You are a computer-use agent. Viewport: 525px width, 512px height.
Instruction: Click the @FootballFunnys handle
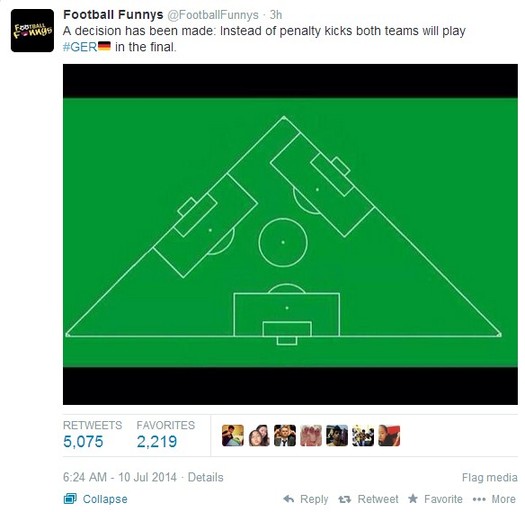tap(213, 15)
